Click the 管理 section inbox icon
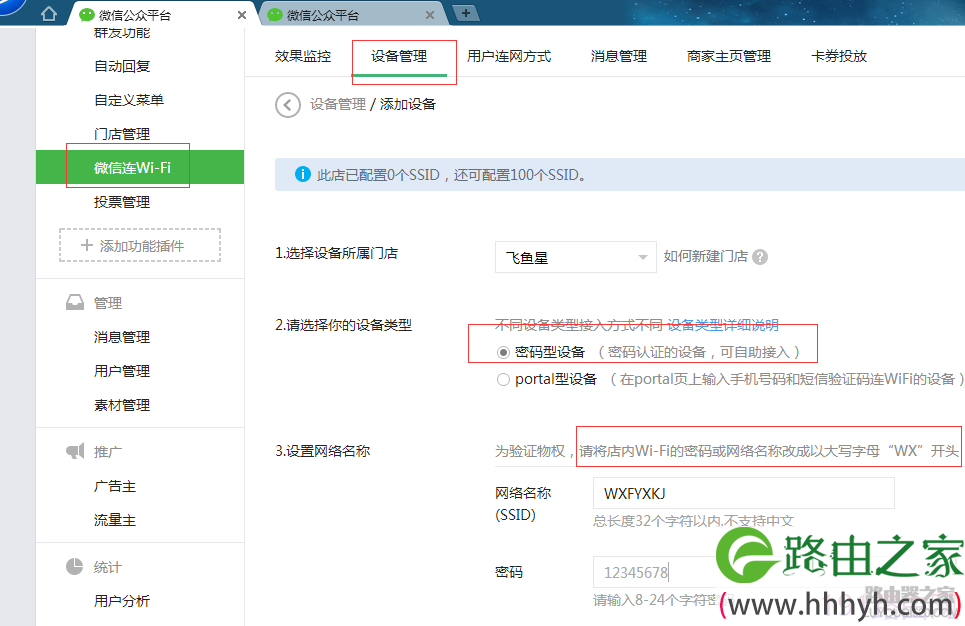The width and height of the screenshot is (965, 626). pyautogui.click(x=74, y=302)
